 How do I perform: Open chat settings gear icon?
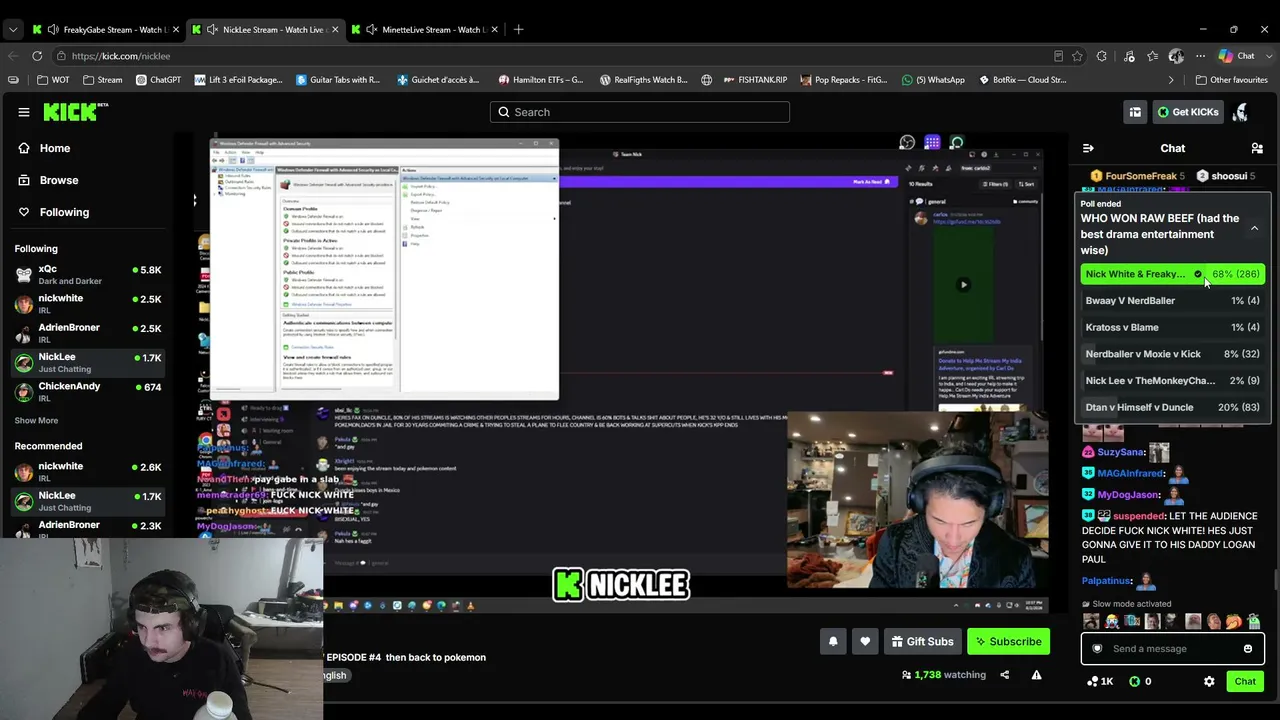(x=1209, y=681)
